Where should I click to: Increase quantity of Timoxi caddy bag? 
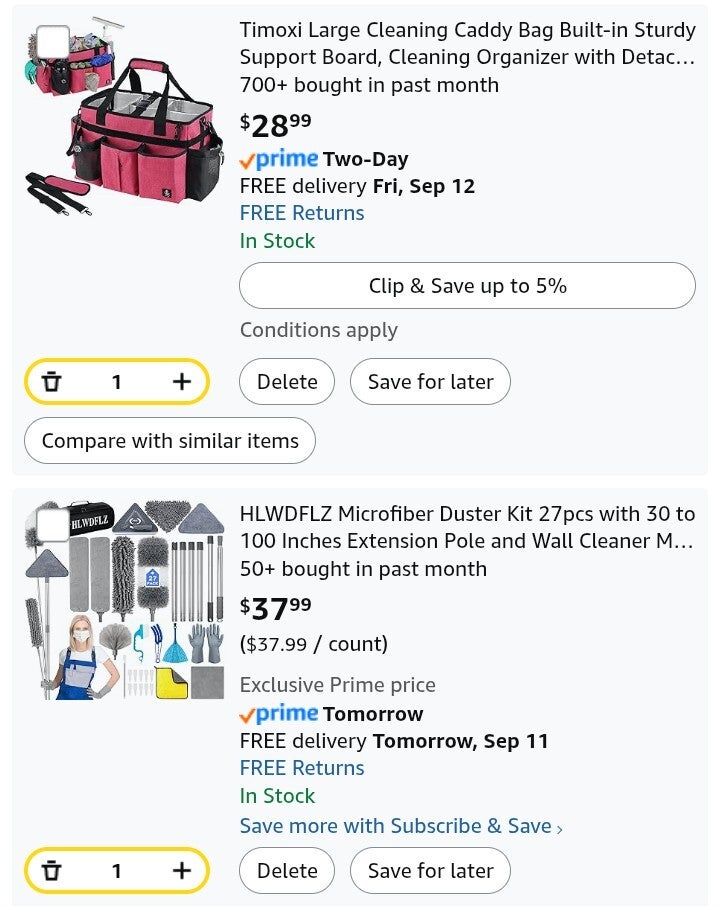pos(181,382)
